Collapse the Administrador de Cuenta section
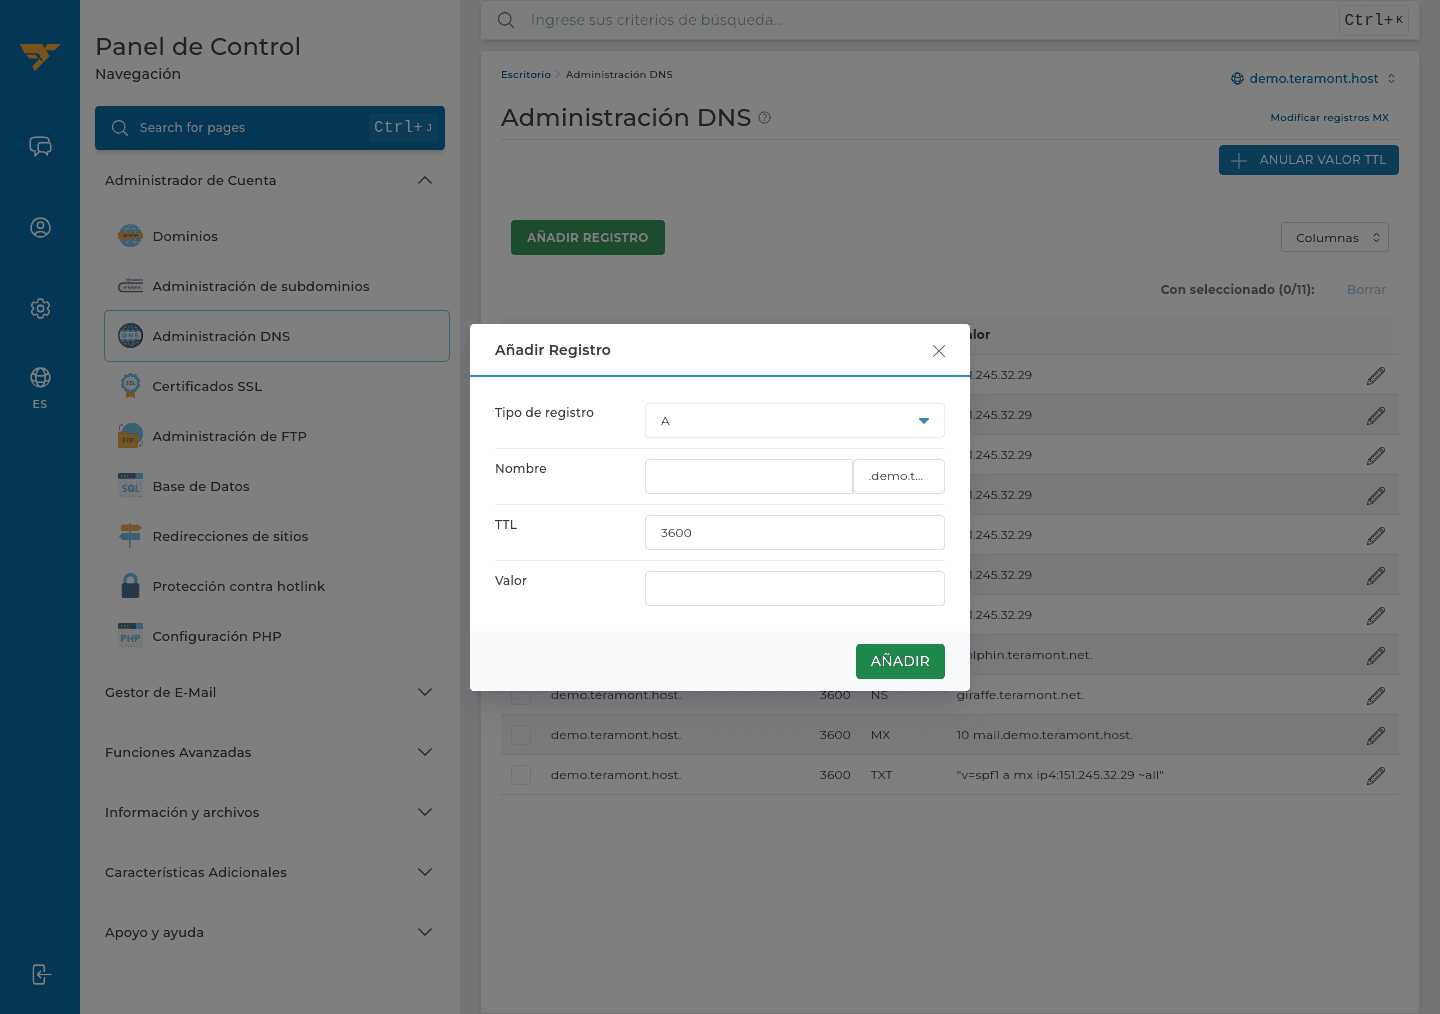The height and width of the screenshot is (1014, 1440). pyautogui.click(x=270, y=181)
